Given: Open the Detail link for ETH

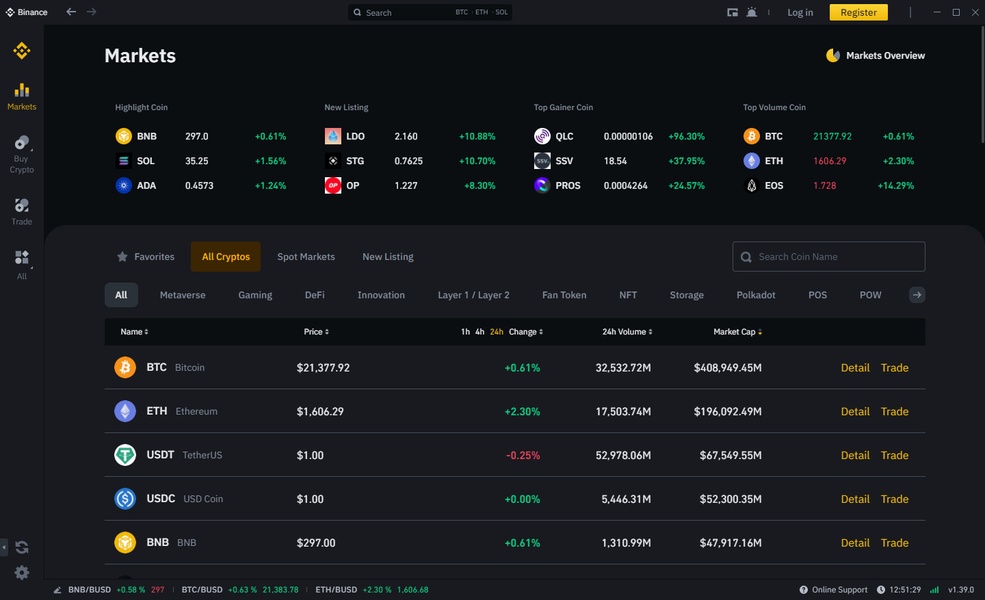Looking at the screenshot, I should click(855, 411).
